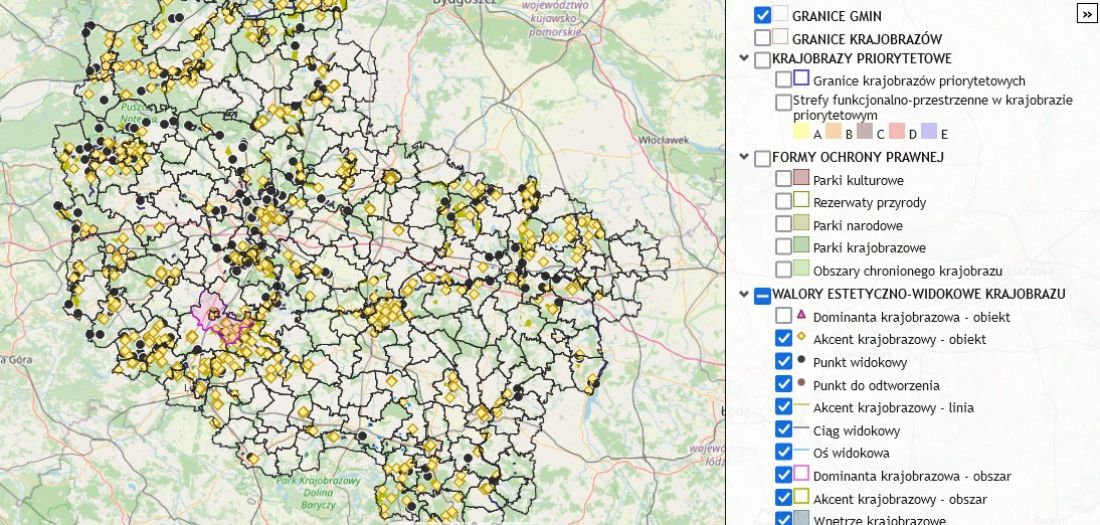
Task: Uncheck the GRANICE GMIN layer checkbox
Action: click(x=762, y=15)
